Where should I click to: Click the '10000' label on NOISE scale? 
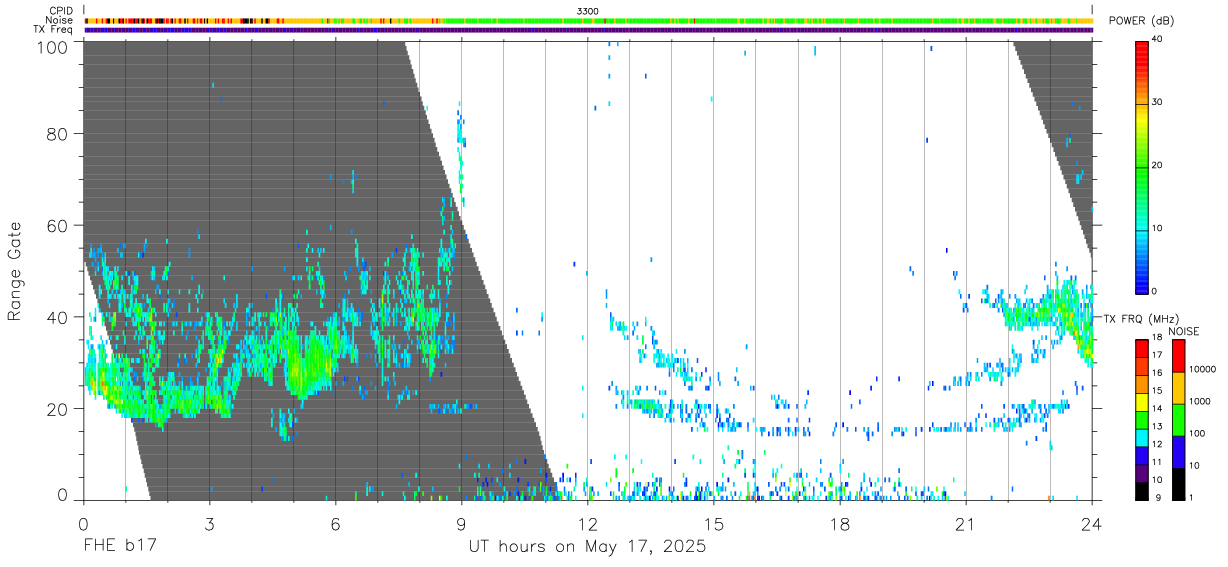click(x=1202, y=370)
